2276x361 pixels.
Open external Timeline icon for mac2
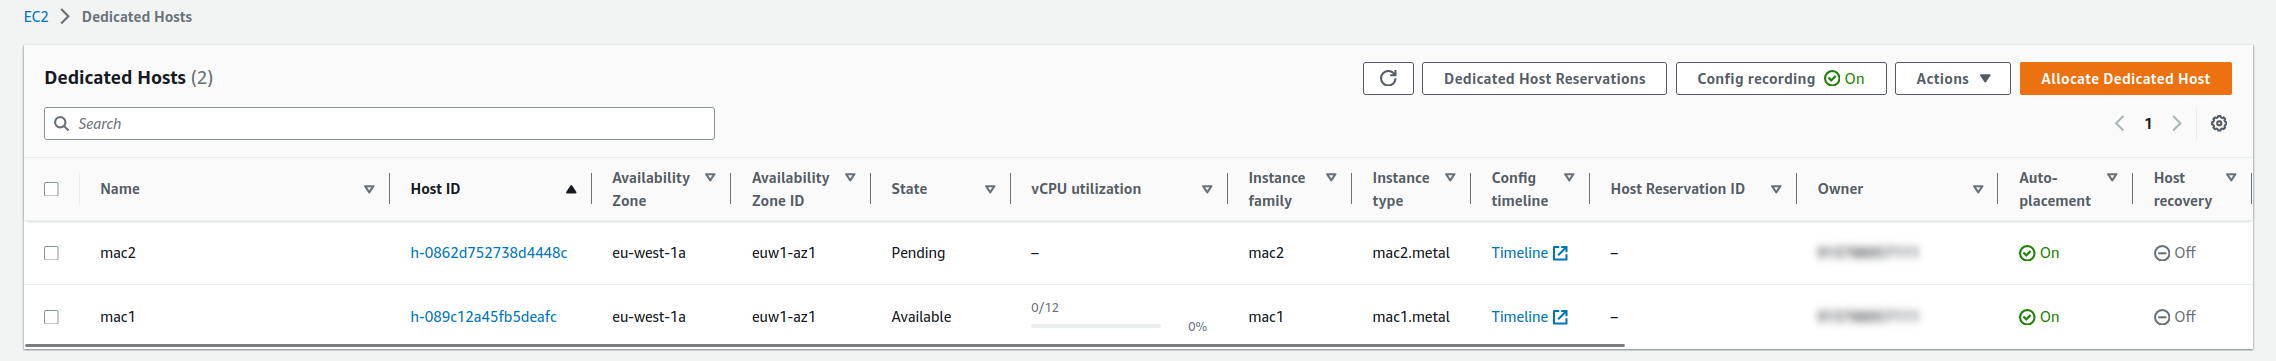(1560, 253)
